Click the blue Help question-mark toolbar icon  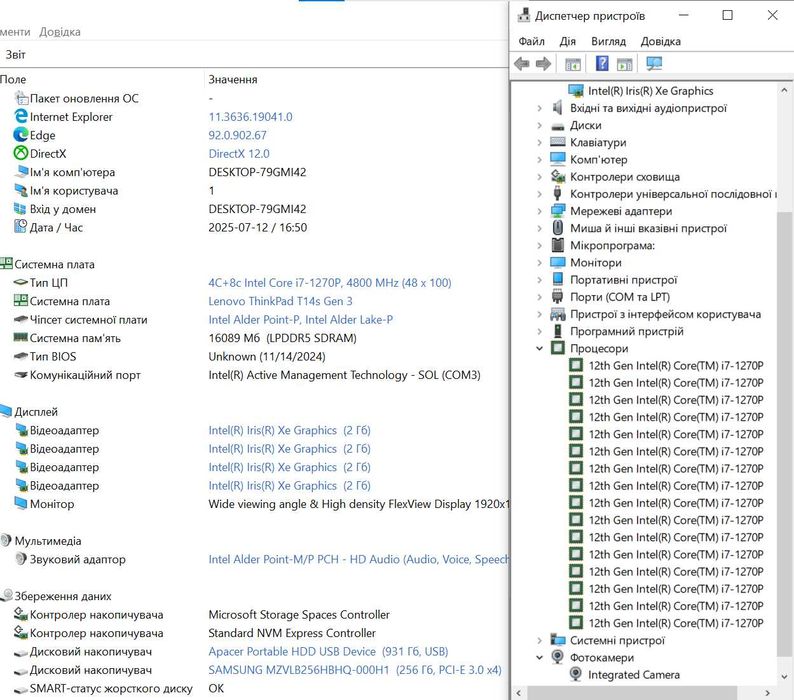[602, 63]
